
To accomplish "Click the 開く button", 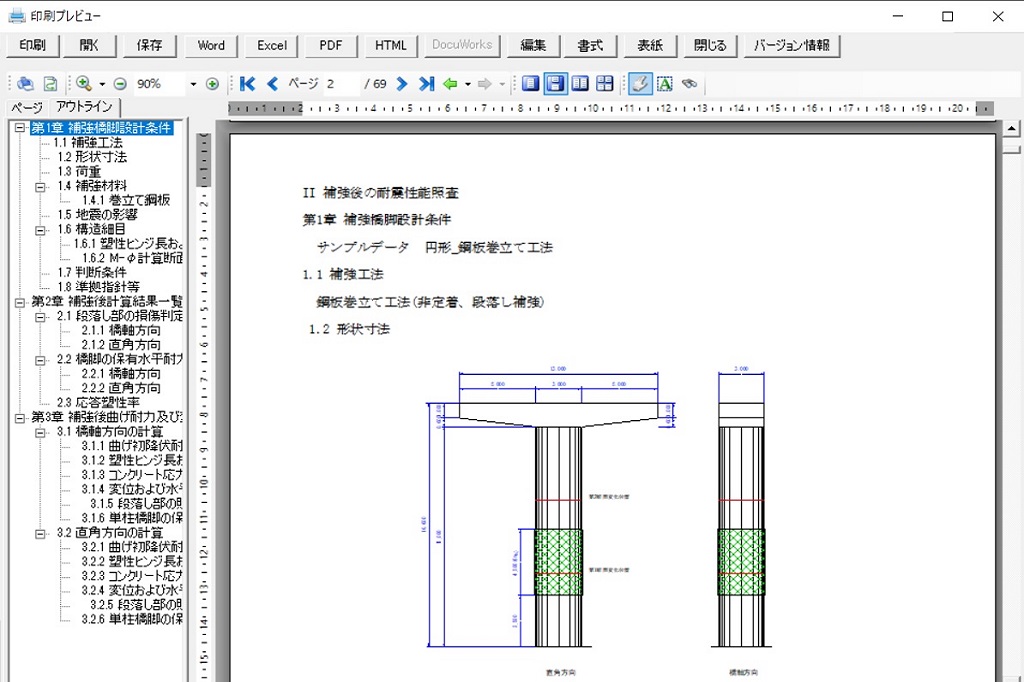I will [89, 45].
